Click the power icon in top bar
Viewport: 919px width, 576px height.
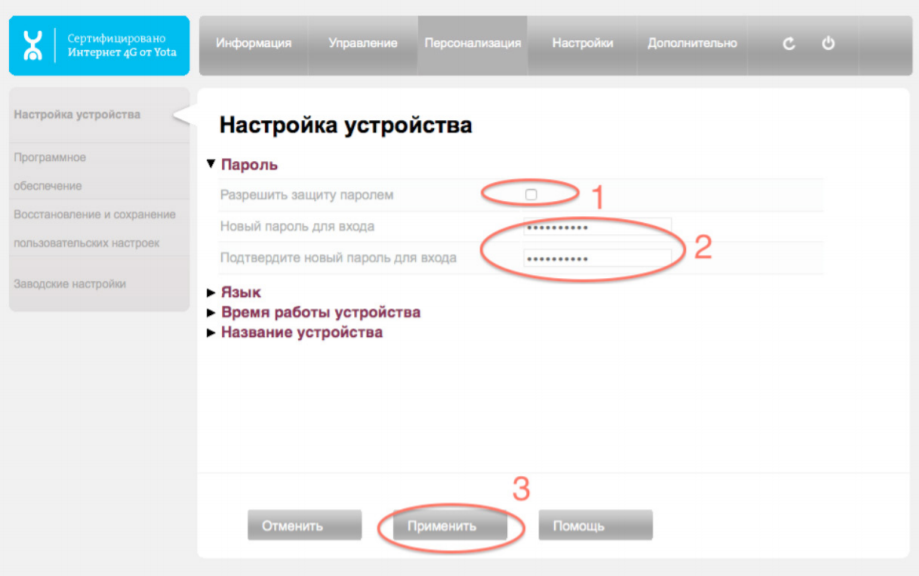(x=828, y=43)
